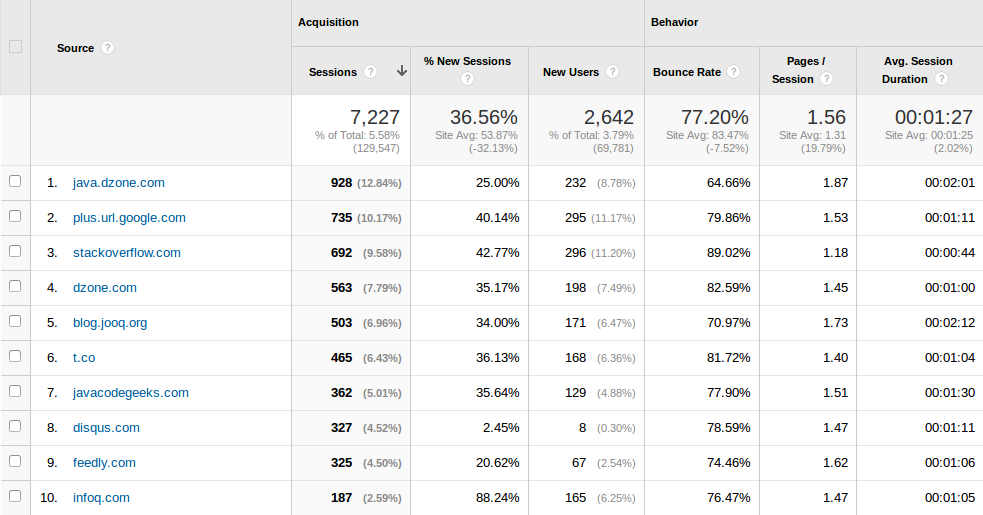The height and width of the screenshot is (515, 983).
Task: Select the 88.24% new sessions cell
Action: click(x=498, y=498)
